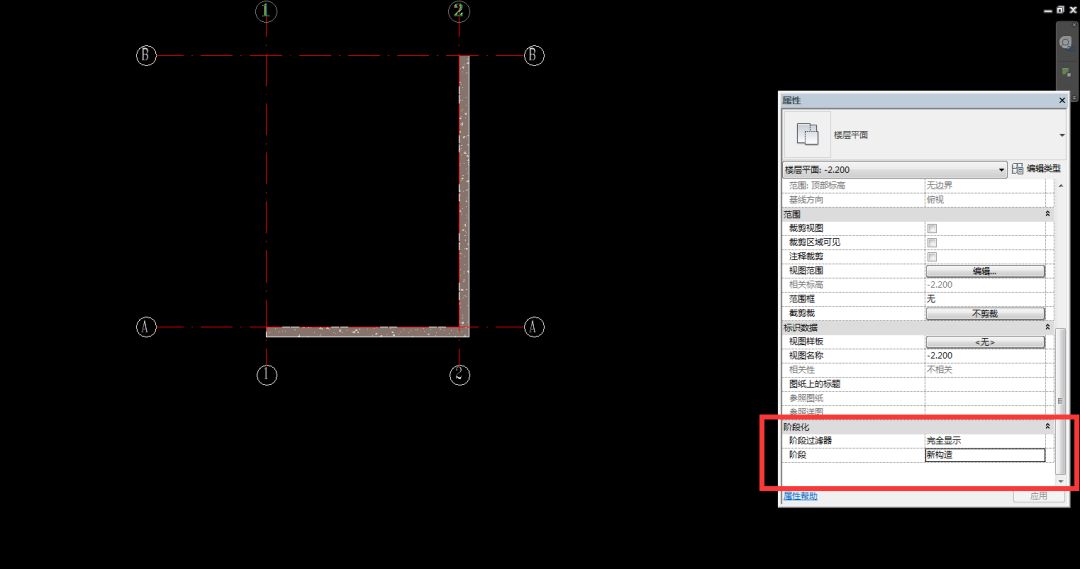Open navigation bar customize options at its bottom
The width and height of the screenshot is (1080, 569).
[x=1074, y=98]
